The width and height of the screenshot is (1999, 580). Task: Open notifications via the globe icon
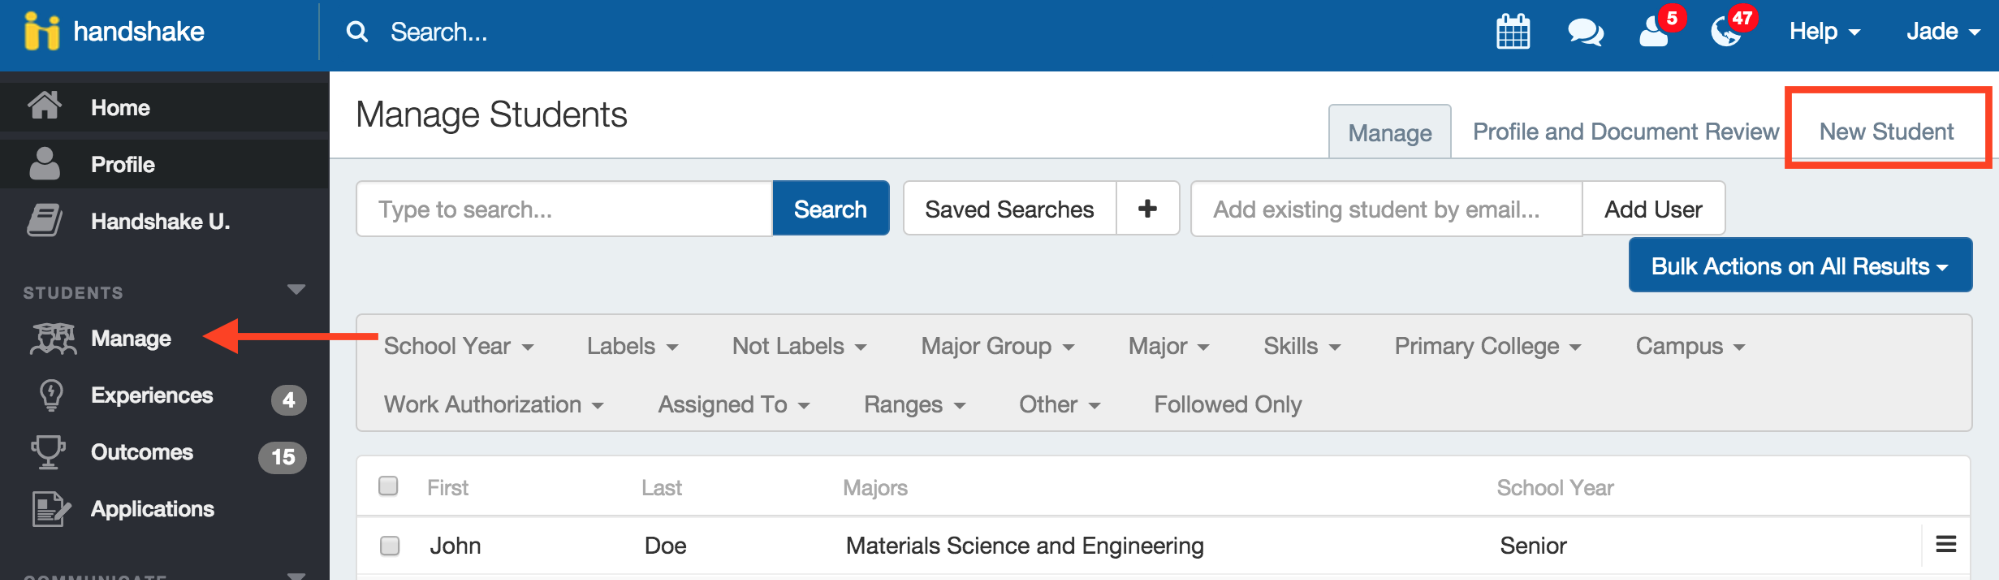pyautogui.click(x=1725, y=33)
